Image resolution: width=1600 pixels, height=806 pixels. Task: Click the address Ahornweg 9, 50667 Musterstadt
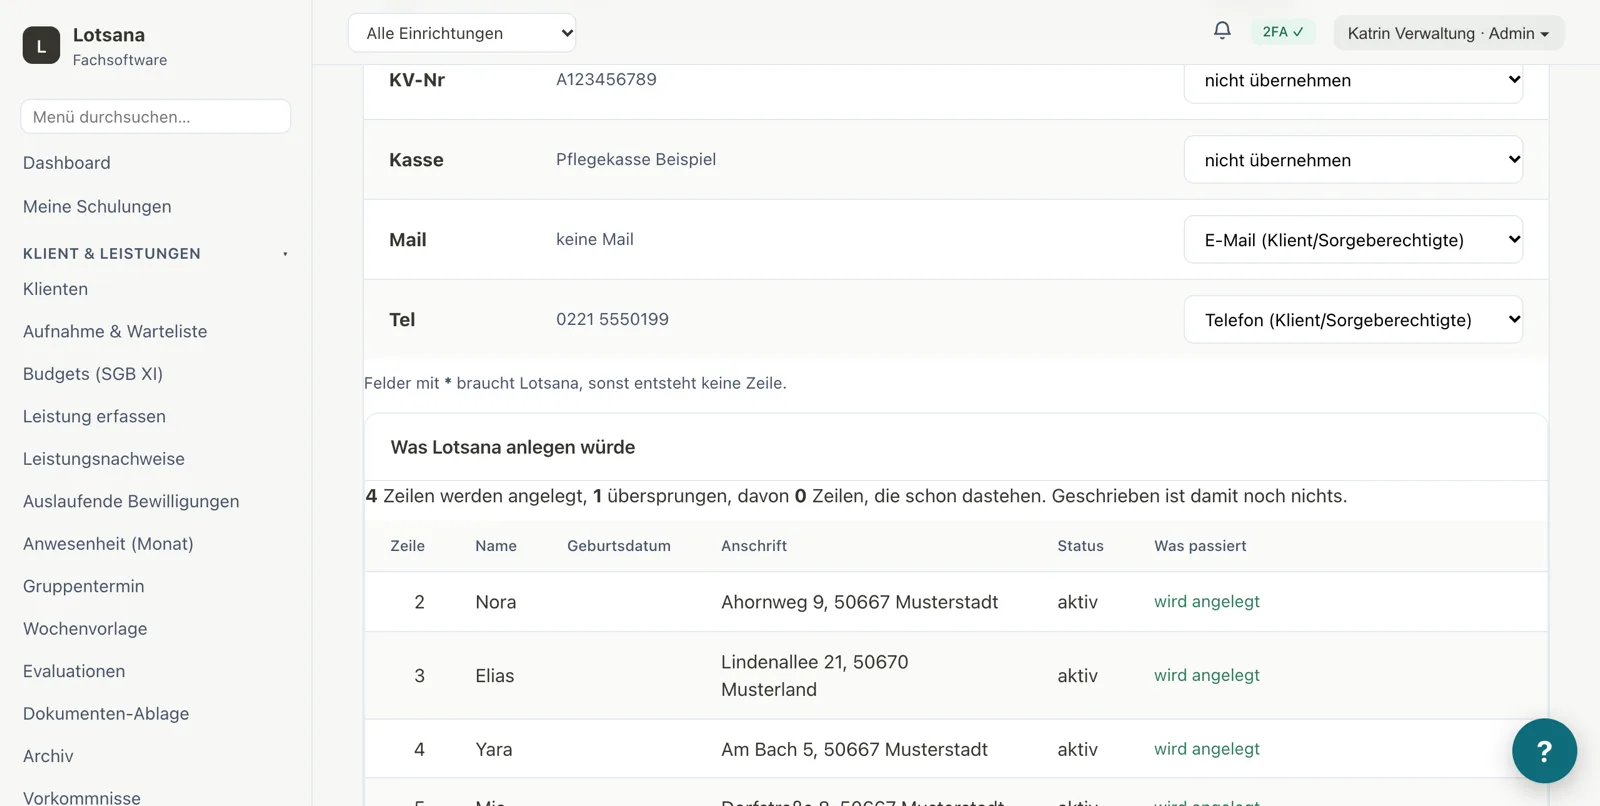click(860, 602)
